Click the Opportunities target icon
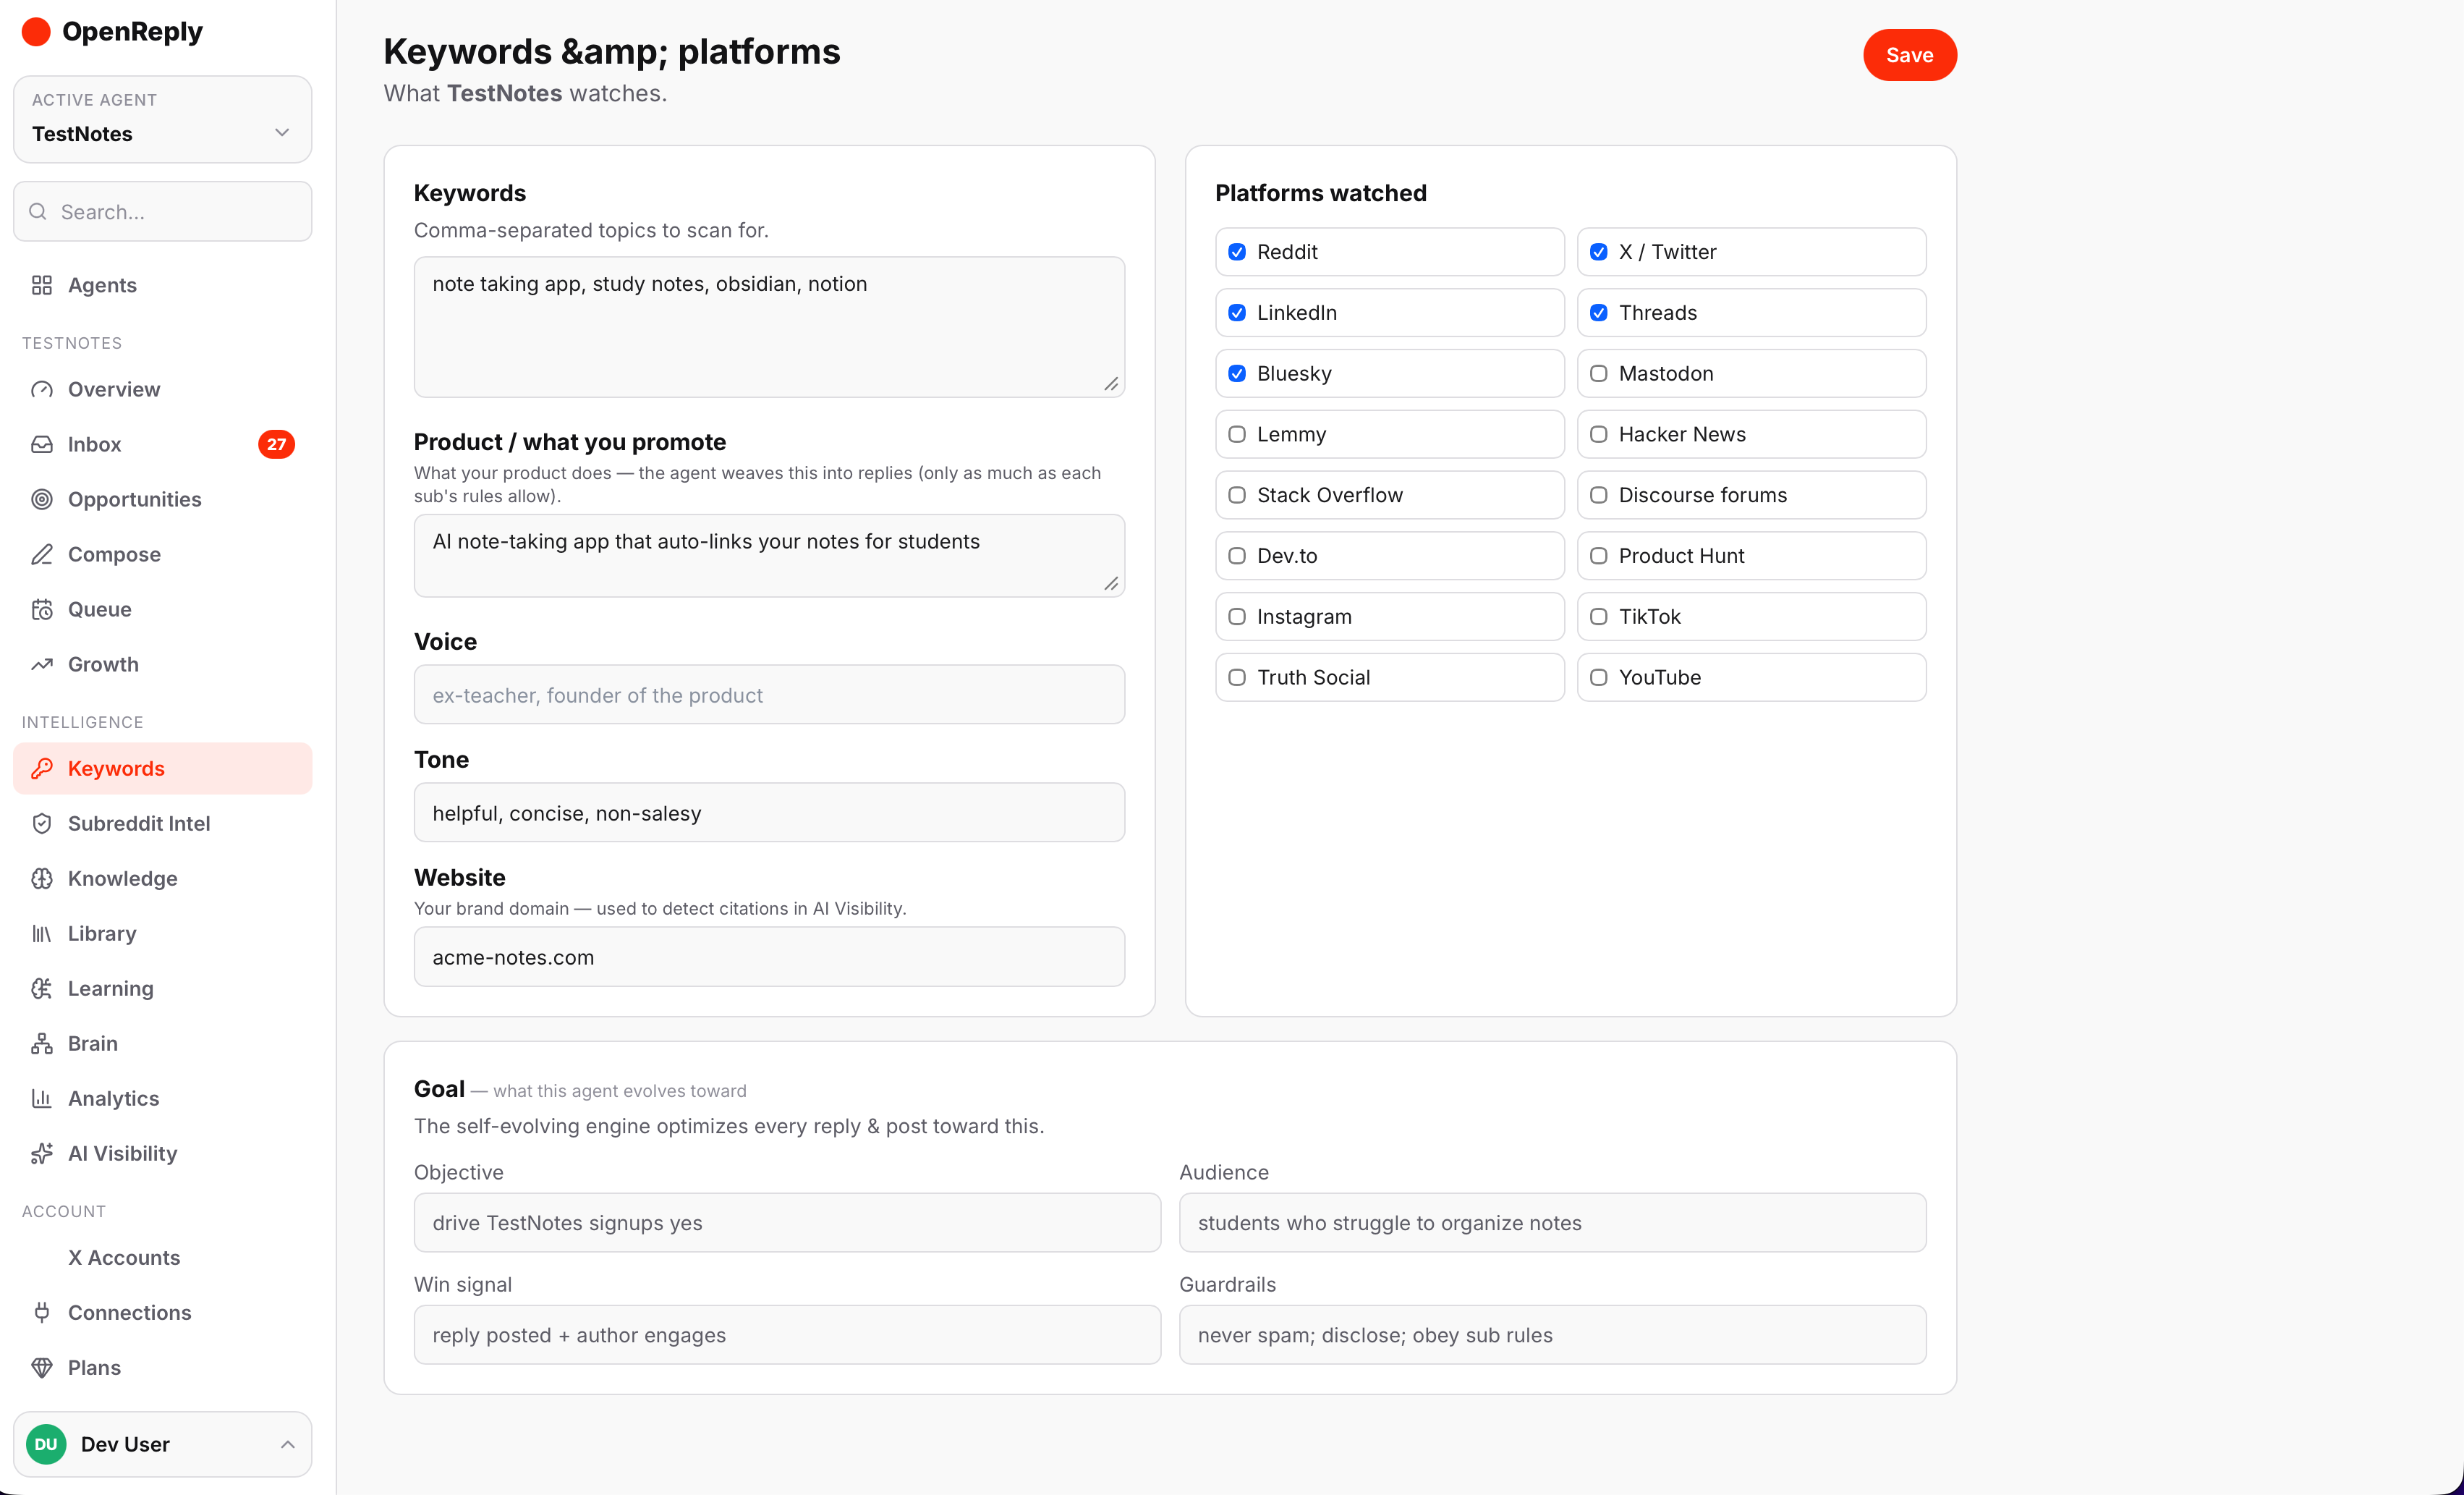The image size is (2464, 1495). coord(42,499)
